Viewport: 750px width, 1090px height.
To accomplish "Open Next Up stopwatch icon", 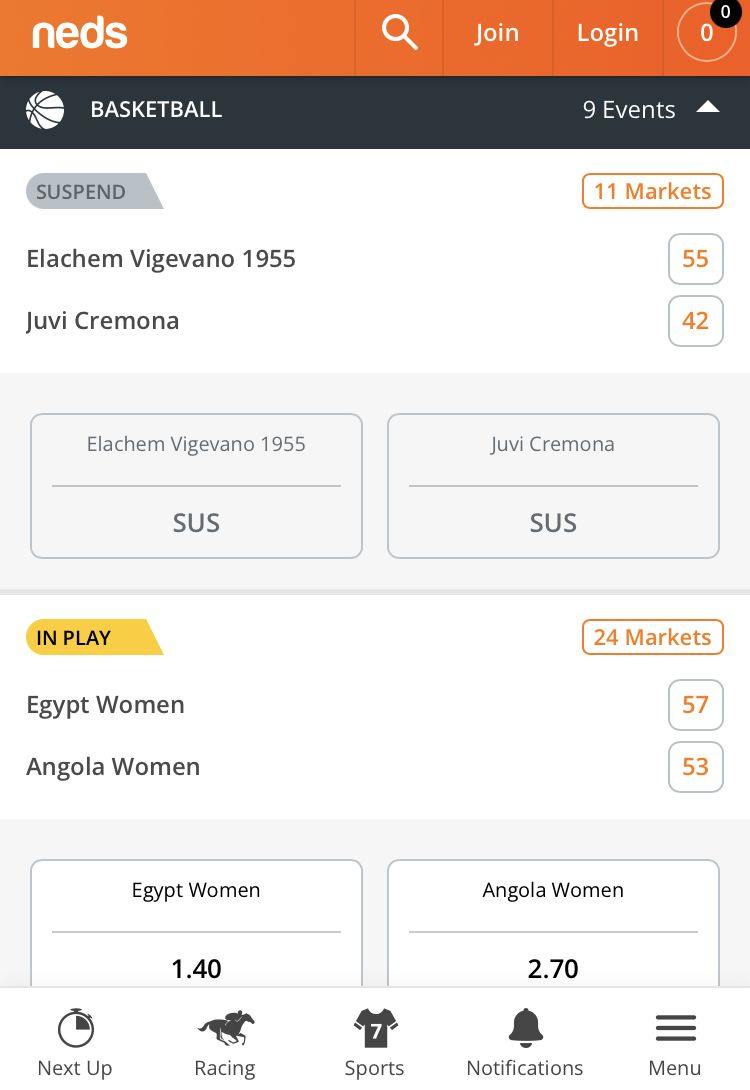I will 75,1030.
